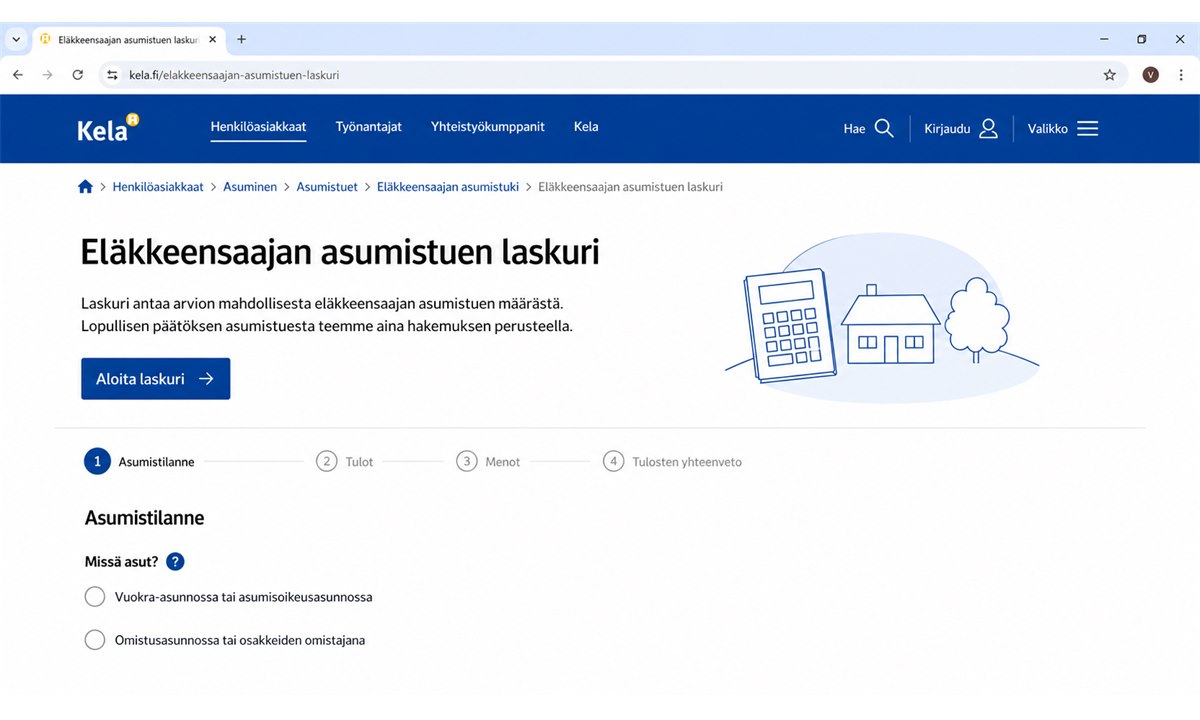Click the Kela logo

point(108,128)
